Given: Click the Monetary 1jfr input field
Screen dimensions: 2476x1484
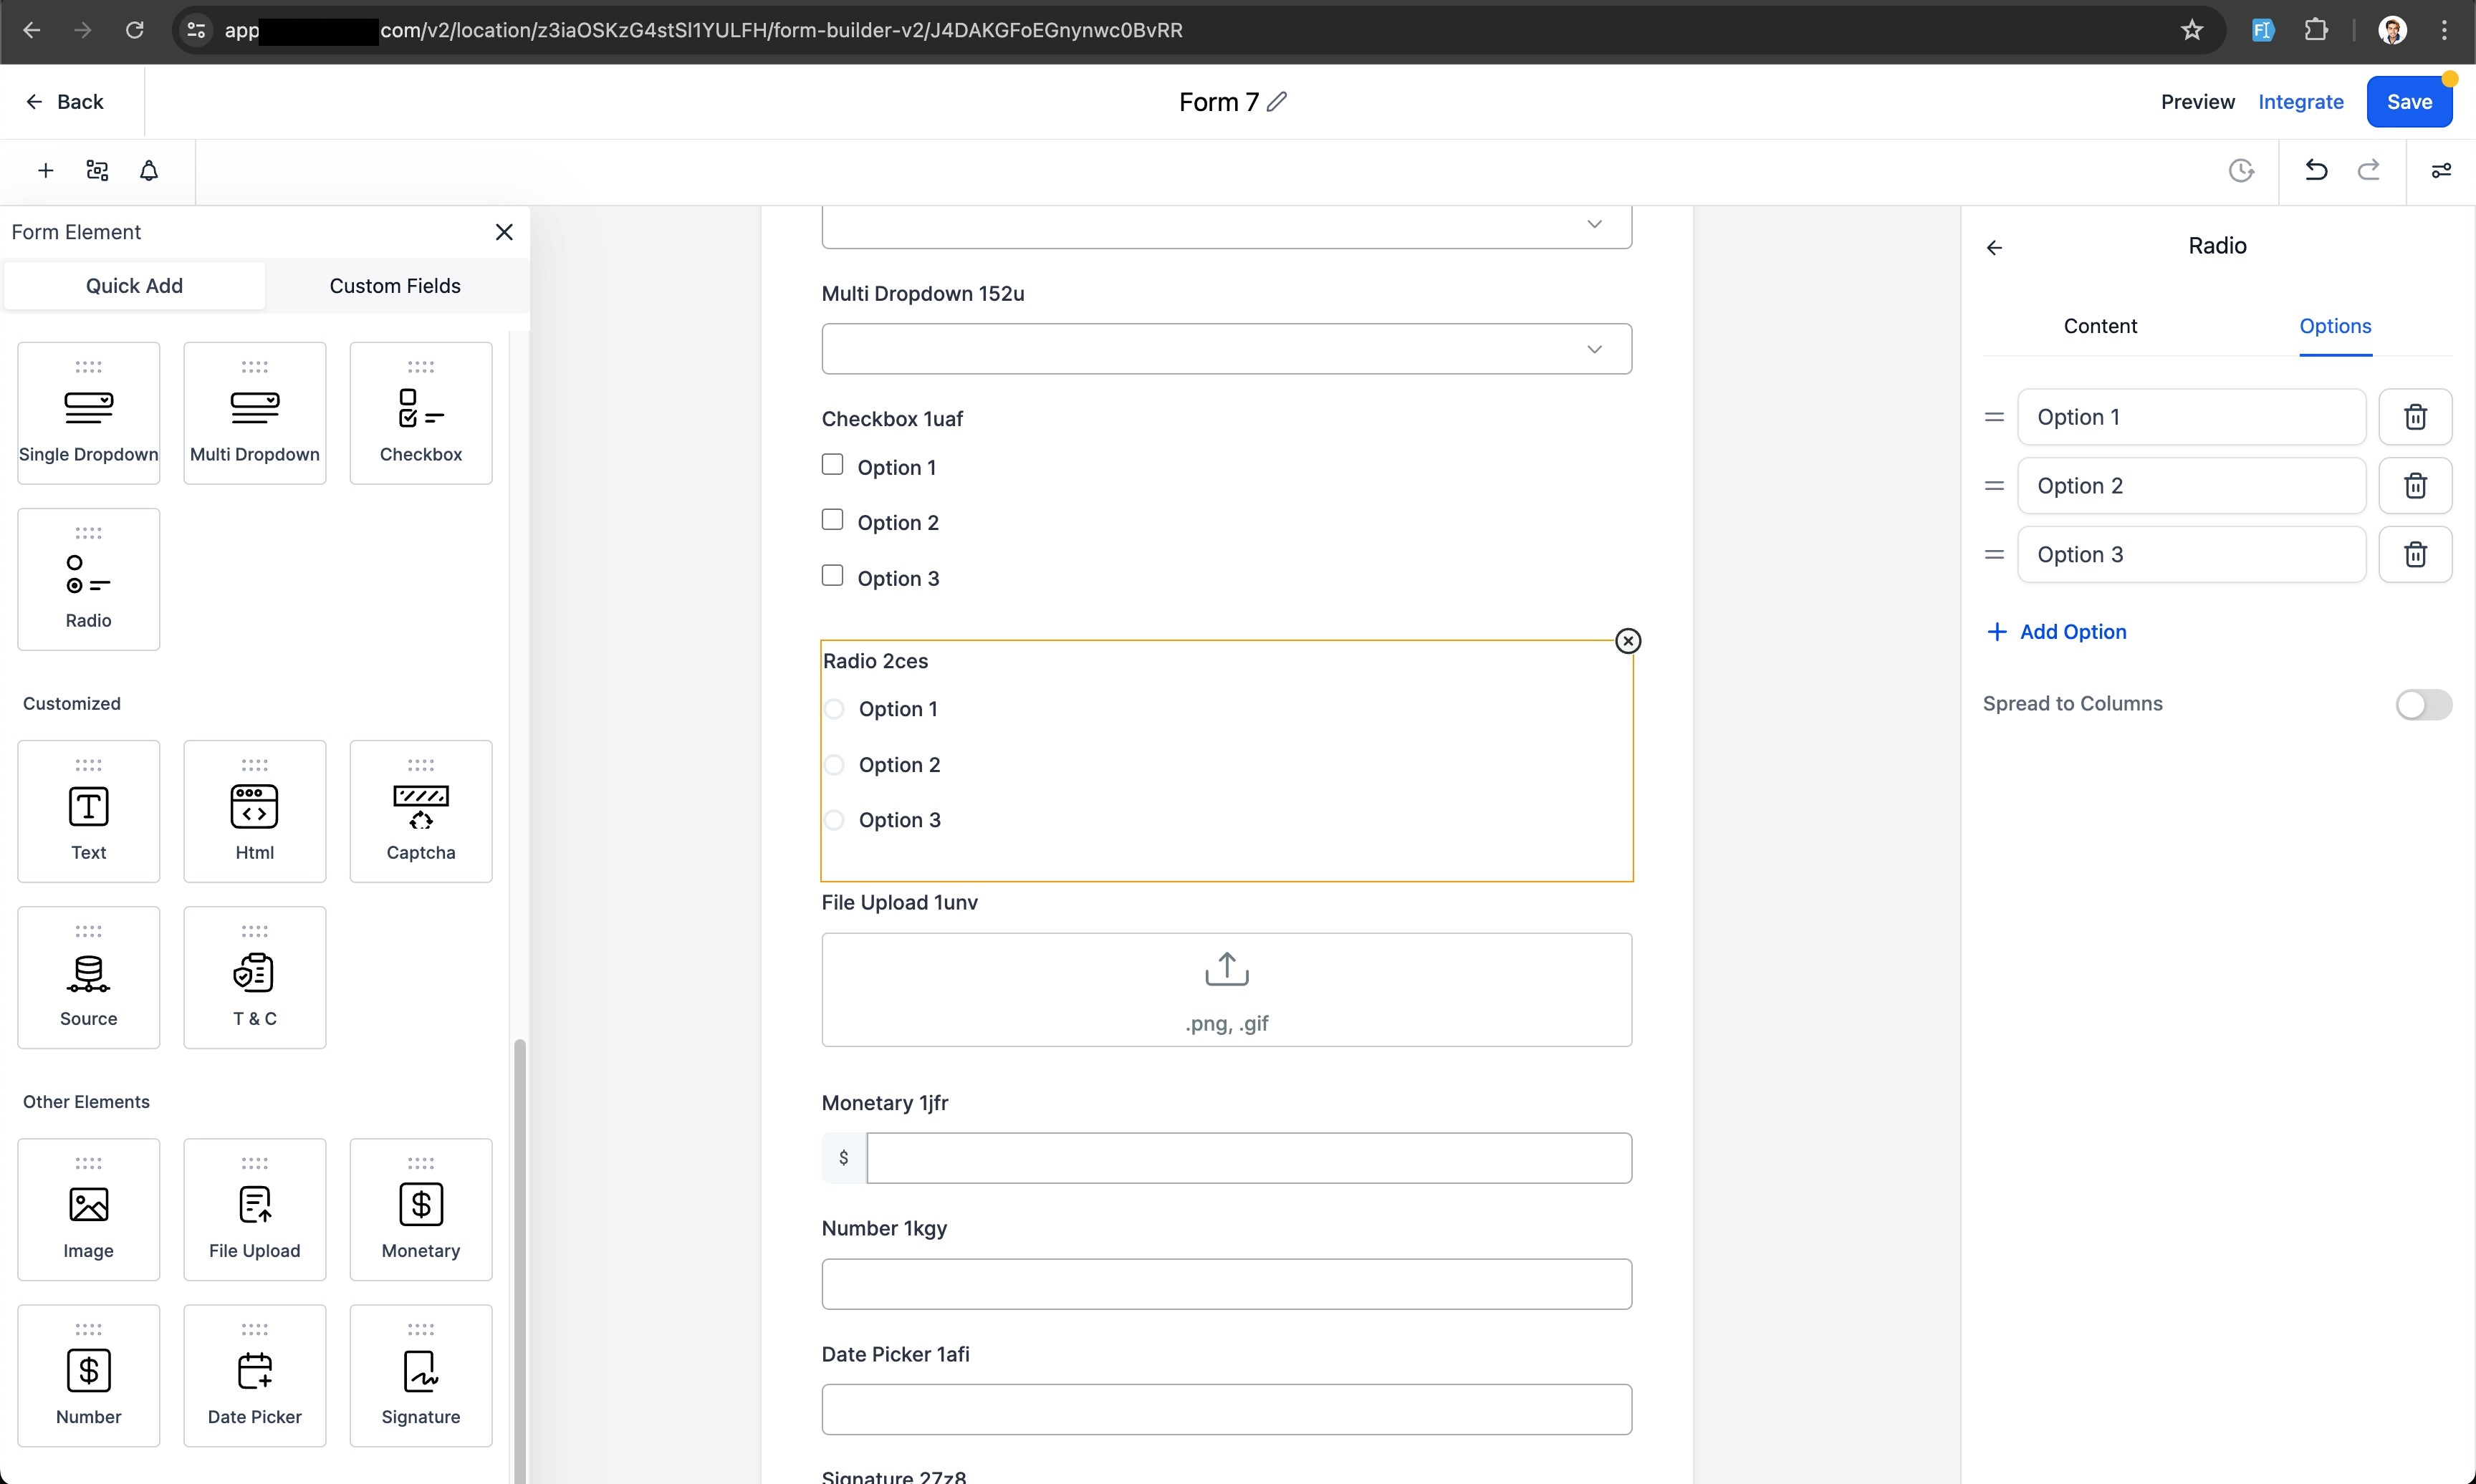Looking at the screenshot, I should (1249, 1158).
